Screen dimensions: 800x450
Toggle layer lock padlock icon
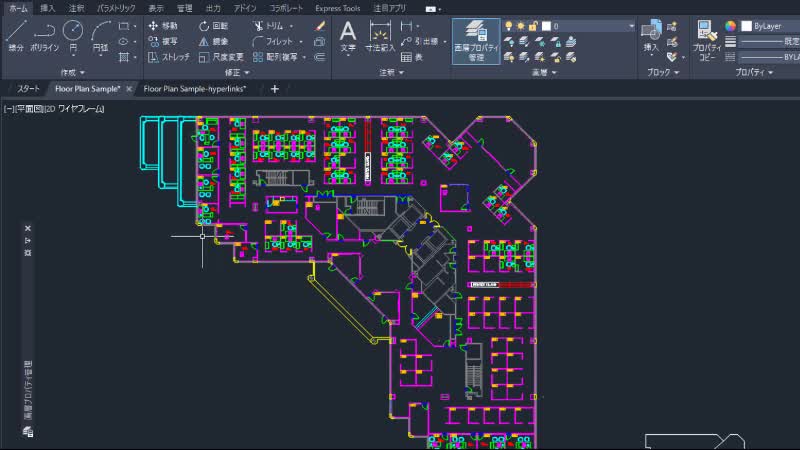pos(533,26)
